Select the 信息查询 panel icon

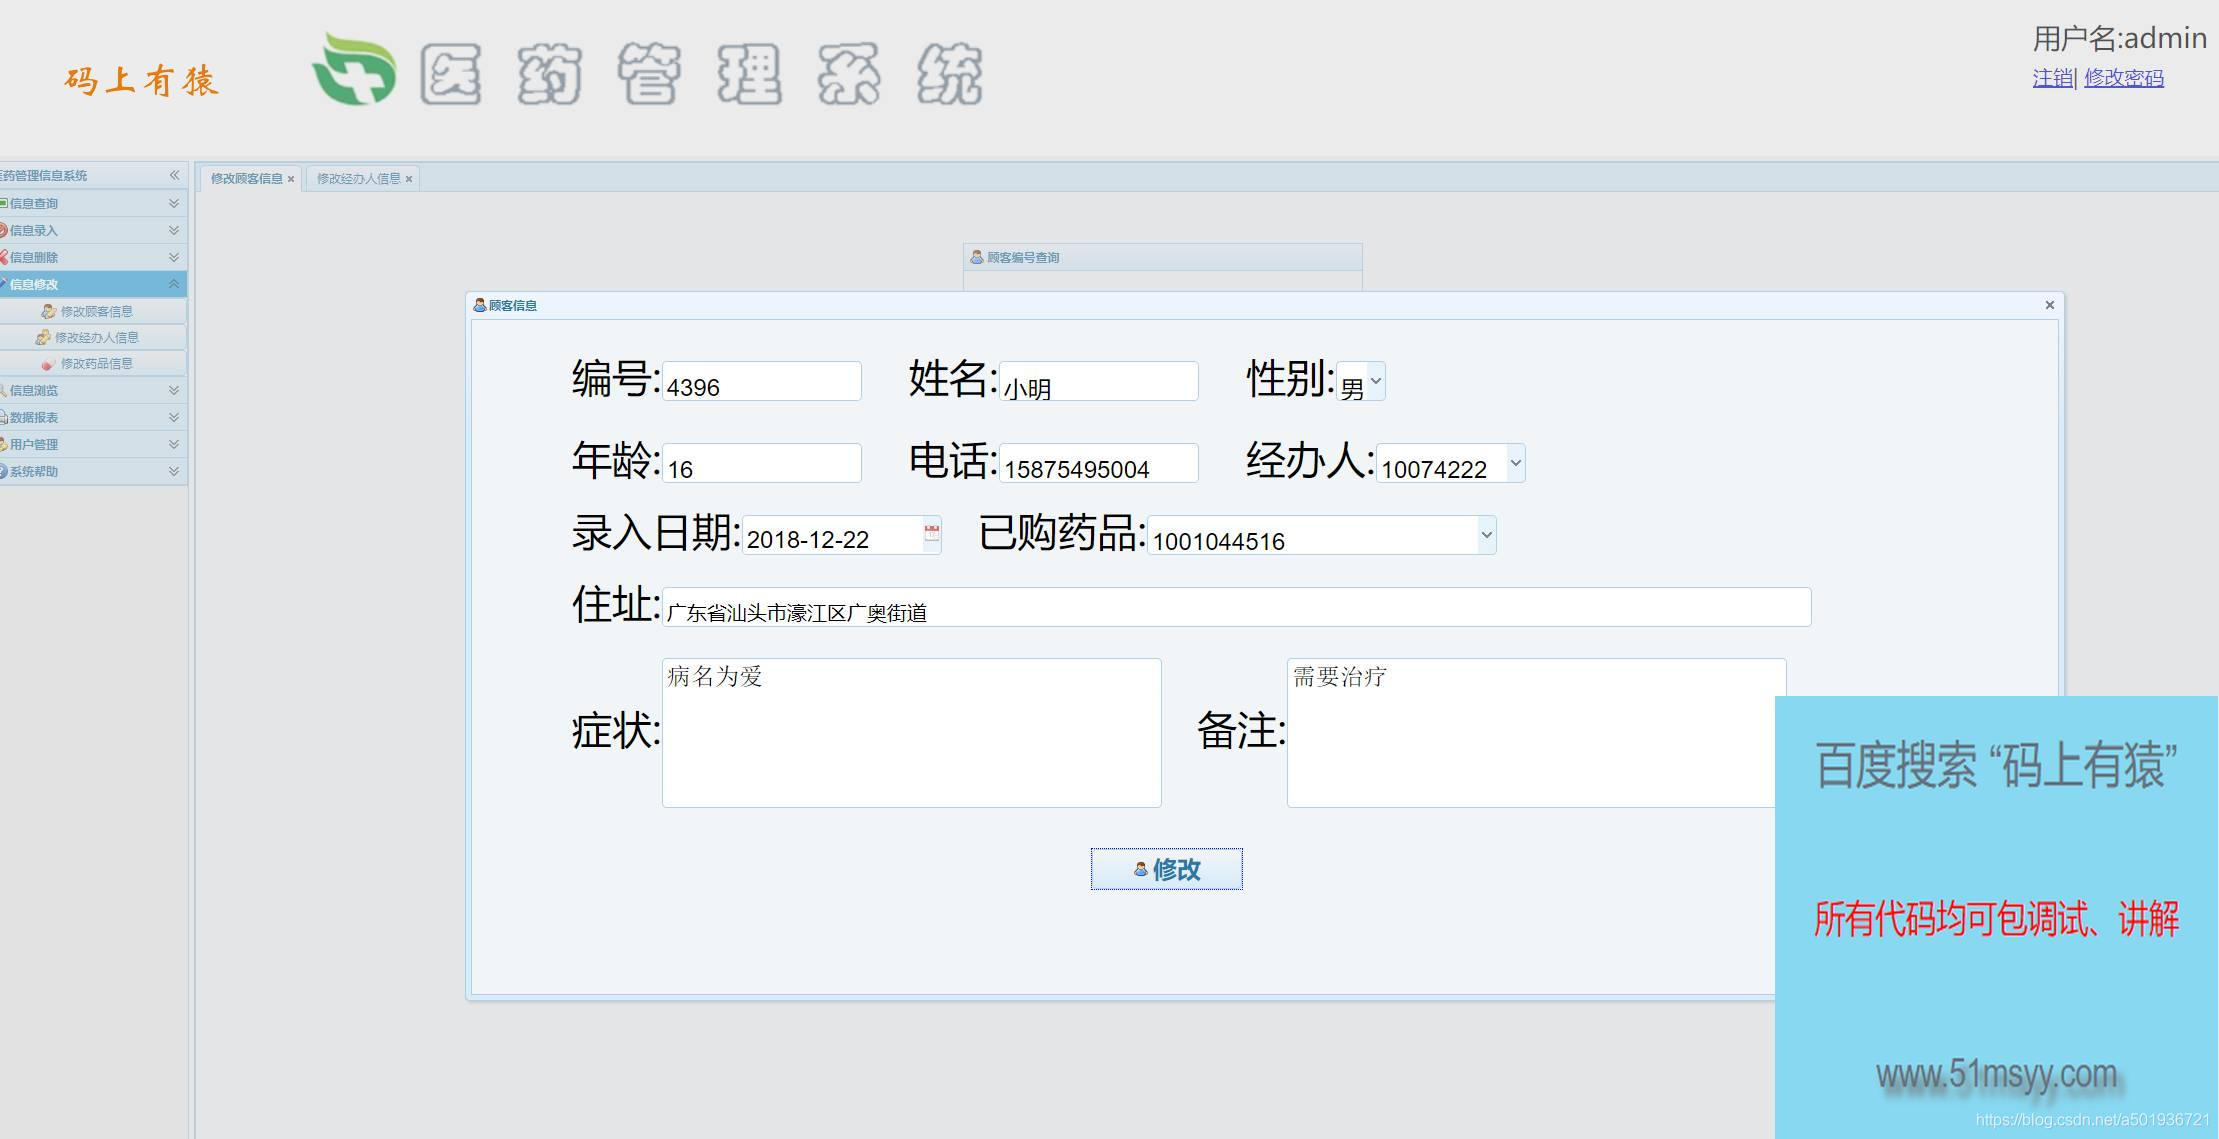coord(8,203)
